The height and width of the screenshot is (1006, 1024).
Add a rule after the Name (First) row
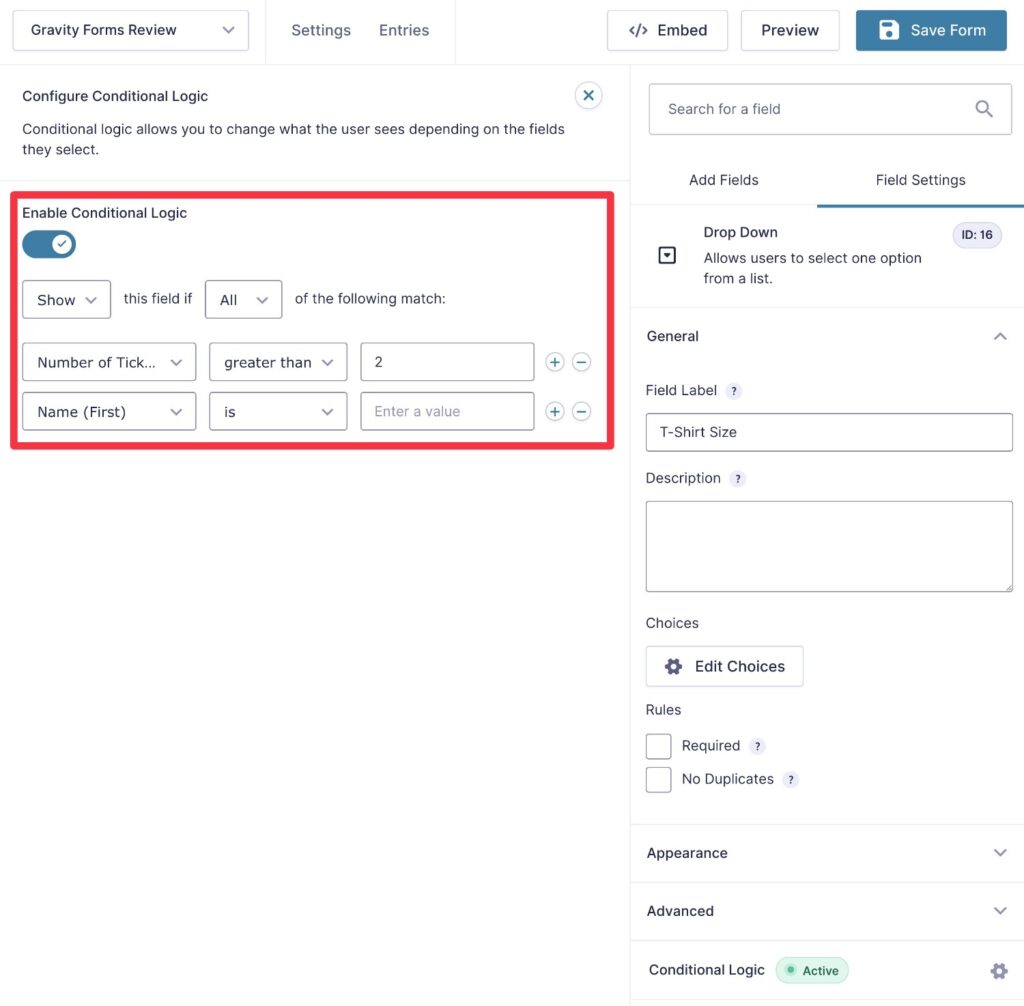(555, 411)
